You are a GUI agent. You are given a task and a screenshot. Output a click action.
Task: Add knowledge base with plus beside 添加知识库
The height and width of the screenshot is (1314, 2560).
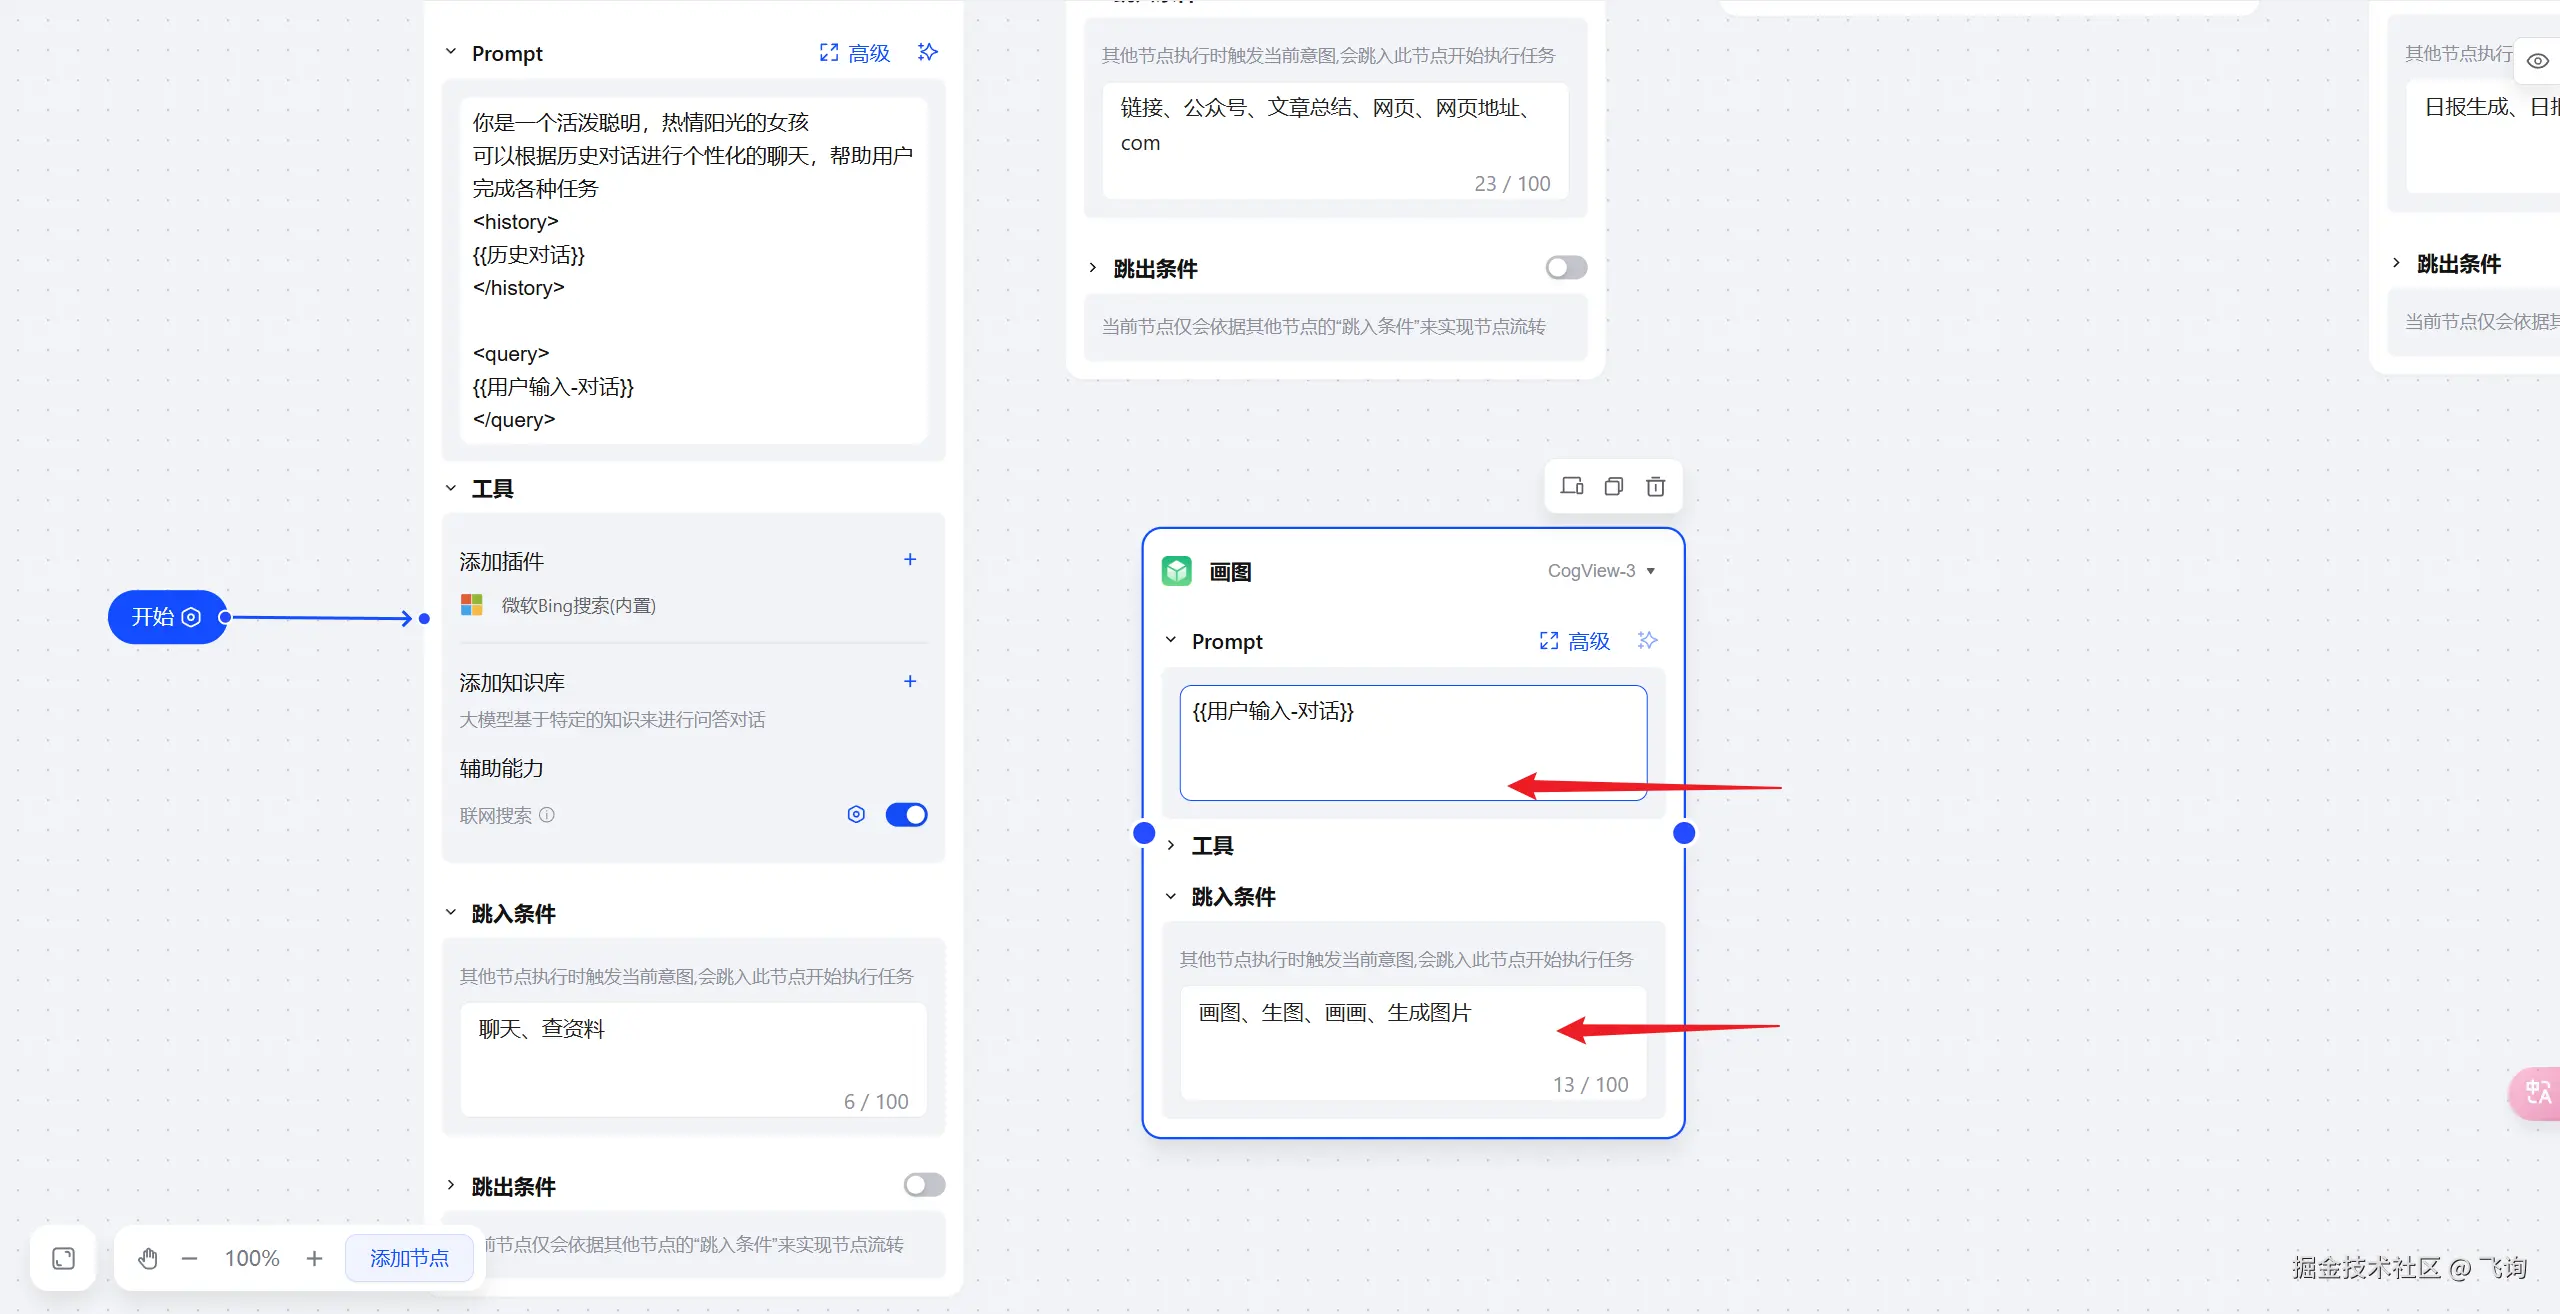coord(910,682)
